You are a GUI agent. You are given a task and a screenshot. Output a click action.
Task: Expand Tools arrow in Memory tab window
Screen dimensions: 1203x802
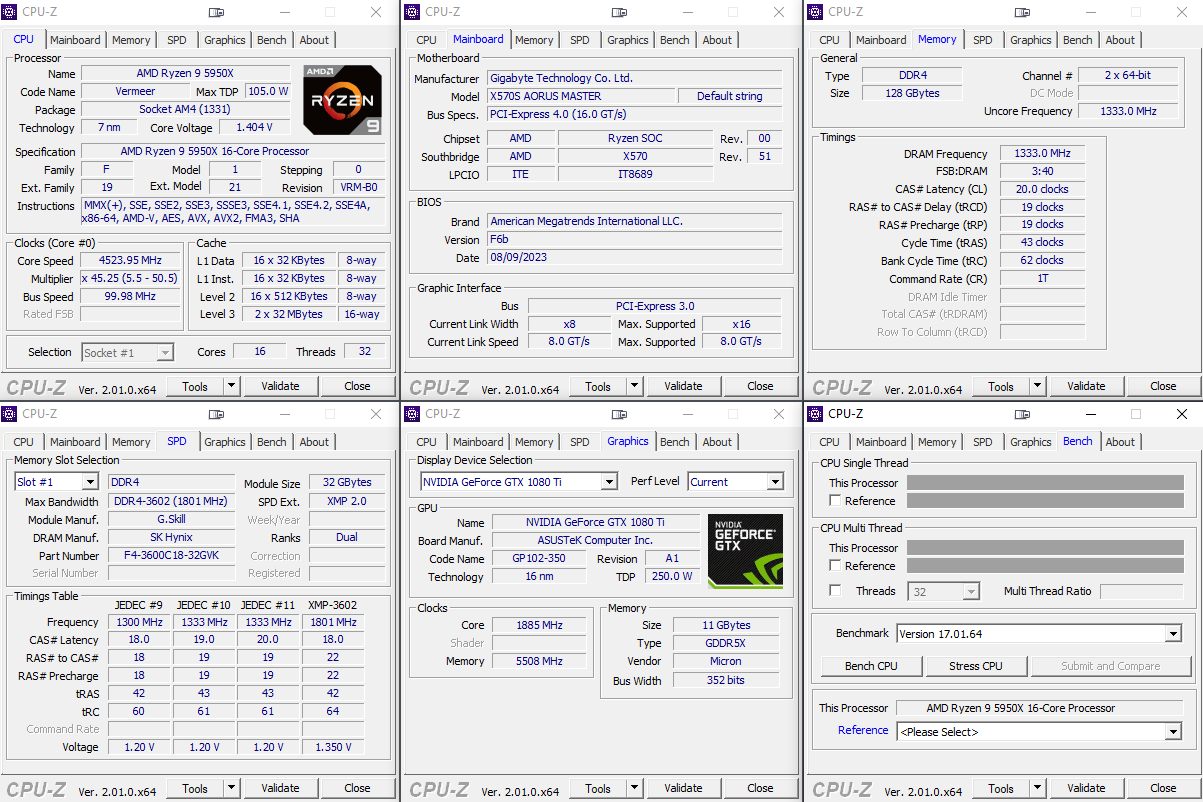[1037, 386]
